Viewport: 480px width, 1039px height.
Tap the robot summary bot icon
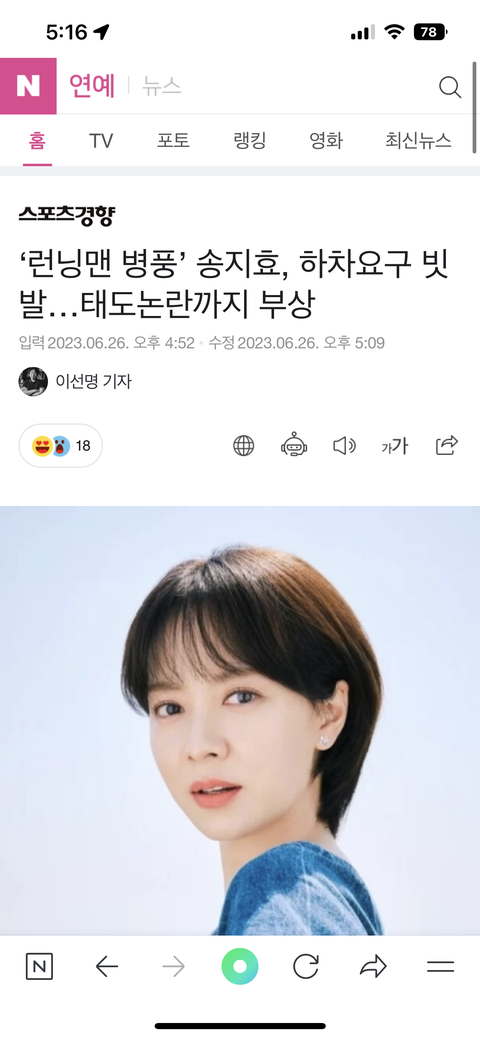(294, 445)
